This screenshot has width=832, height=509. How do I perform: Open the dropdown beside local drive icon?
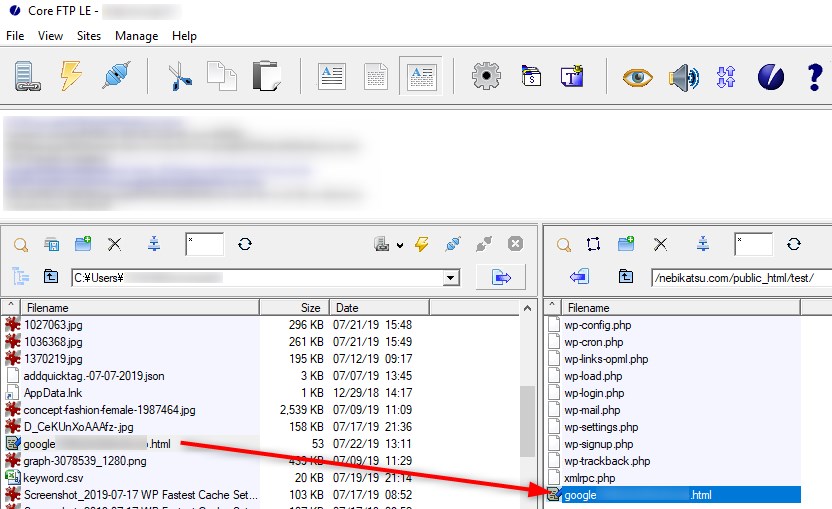point(399,245)
